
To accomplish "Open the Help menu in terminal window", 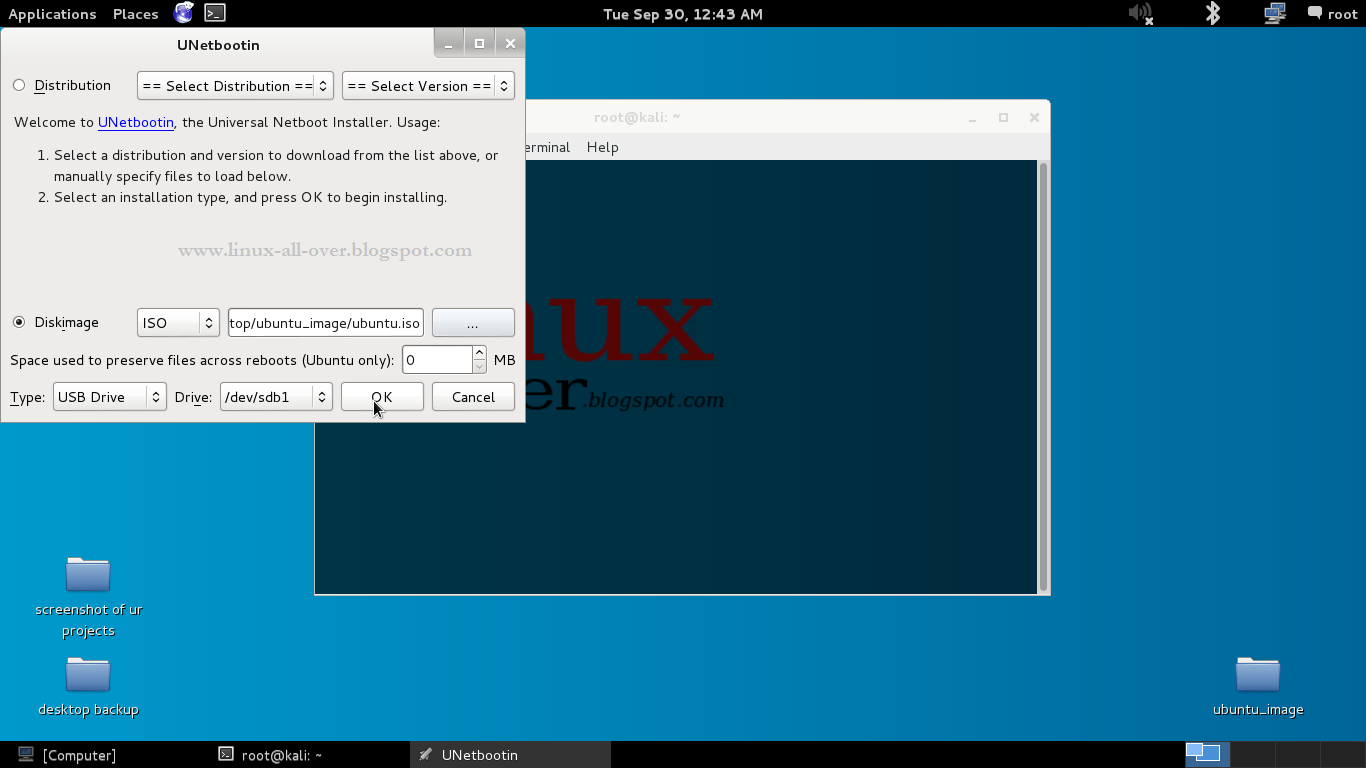I will pyautogui.click(x=603, y=147).
